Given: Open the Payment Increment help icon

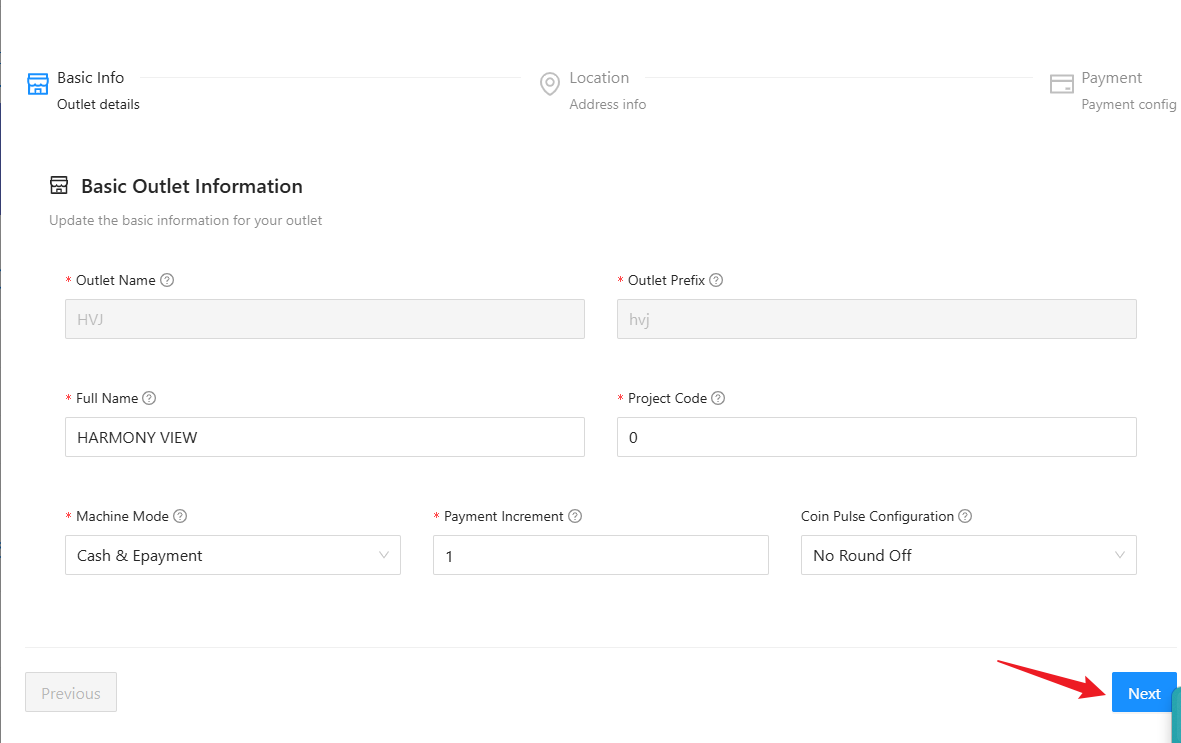Looking at the screenshot, I should (575, 516).
